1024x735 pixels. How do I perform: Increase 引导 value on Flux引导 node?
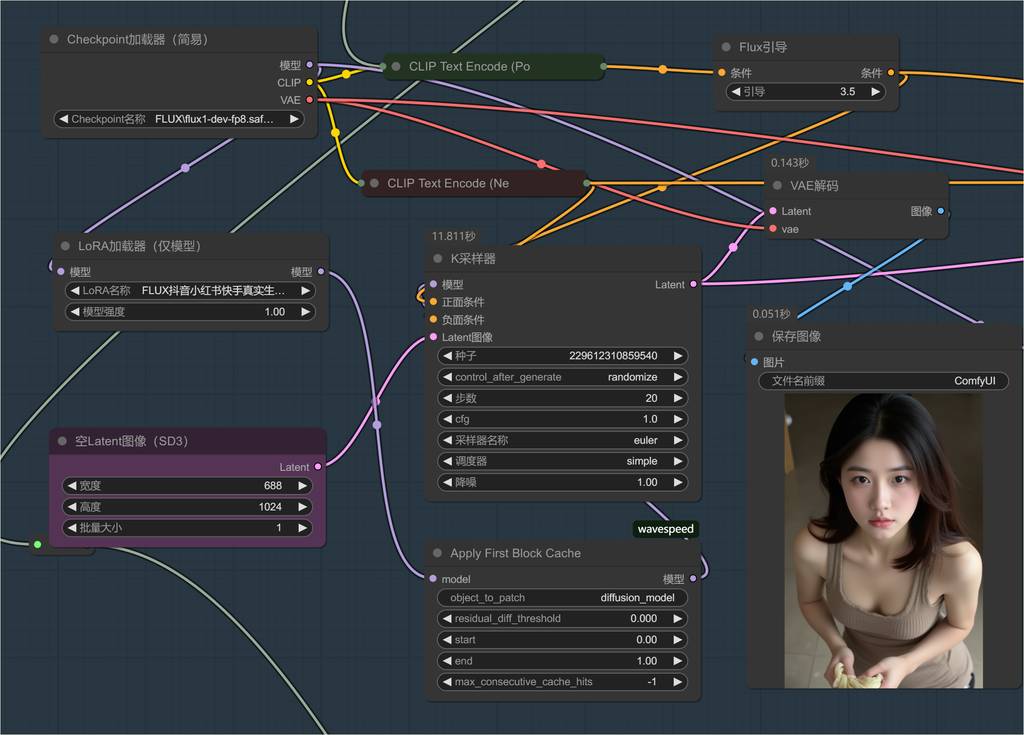tap(876, 92)
